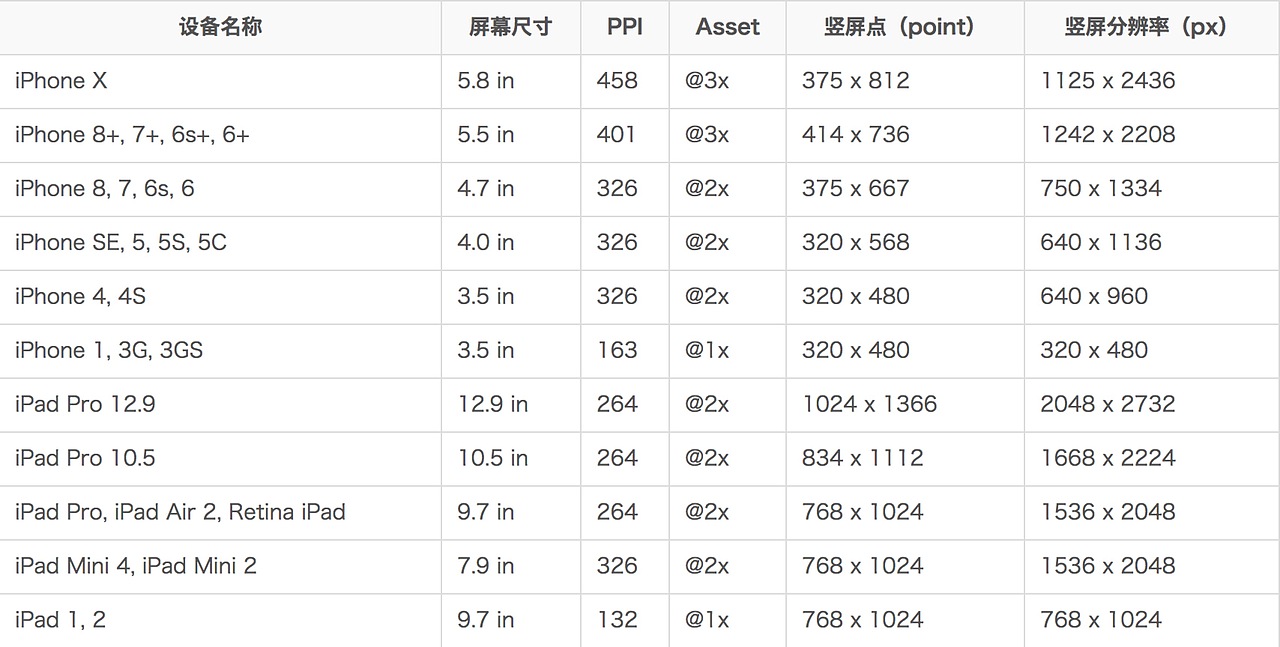The image size is (1280, 647).
Task: Click the iPad 1, 2 name cell
Action: pyautogui.click(x=60, y=621)
